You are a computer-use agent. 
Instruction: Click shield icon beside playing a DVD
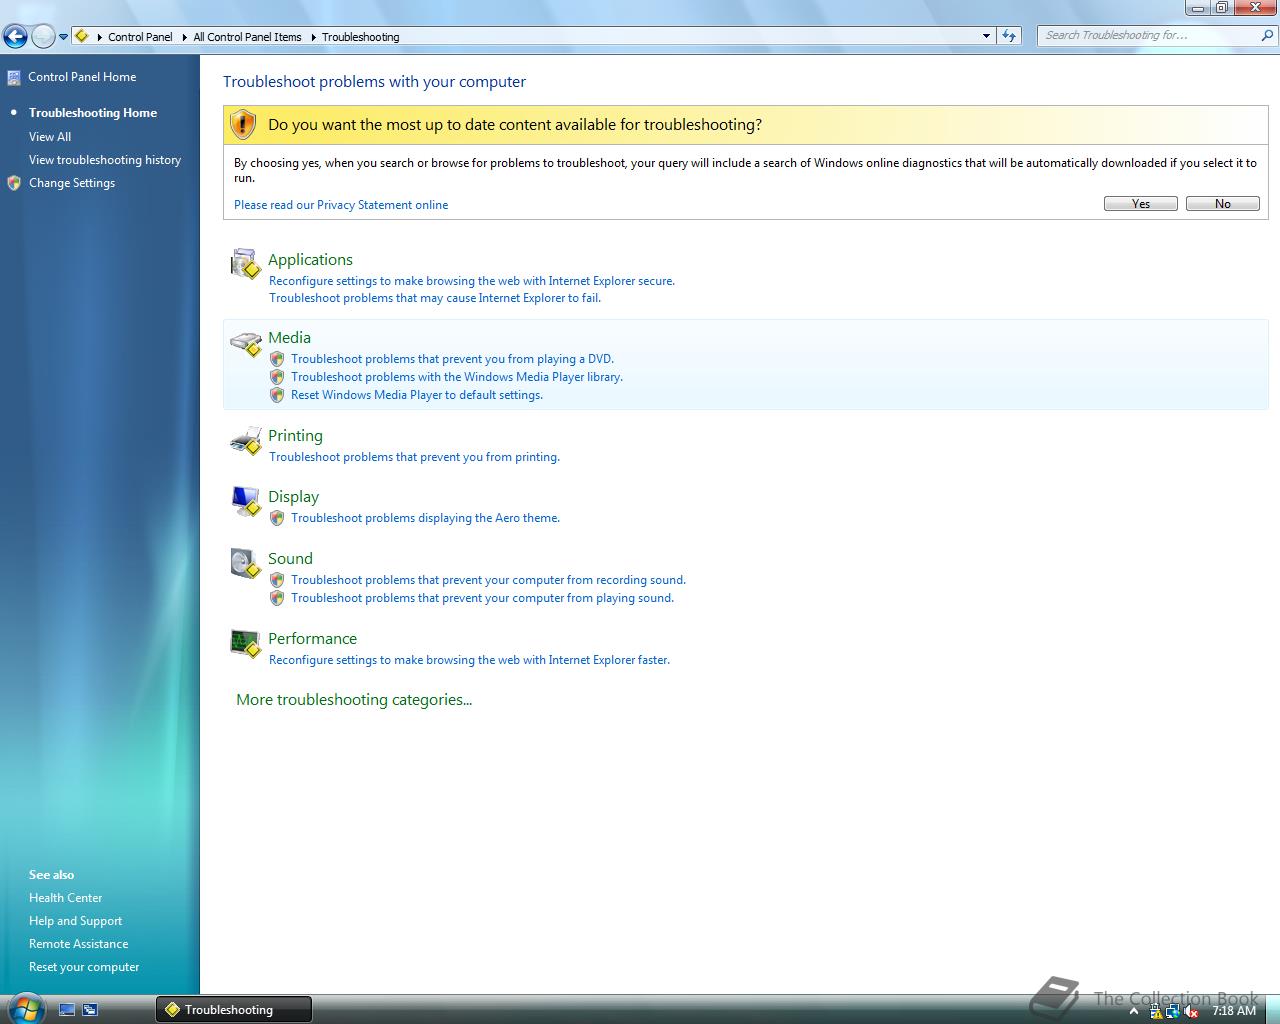(x=277, y=359)
